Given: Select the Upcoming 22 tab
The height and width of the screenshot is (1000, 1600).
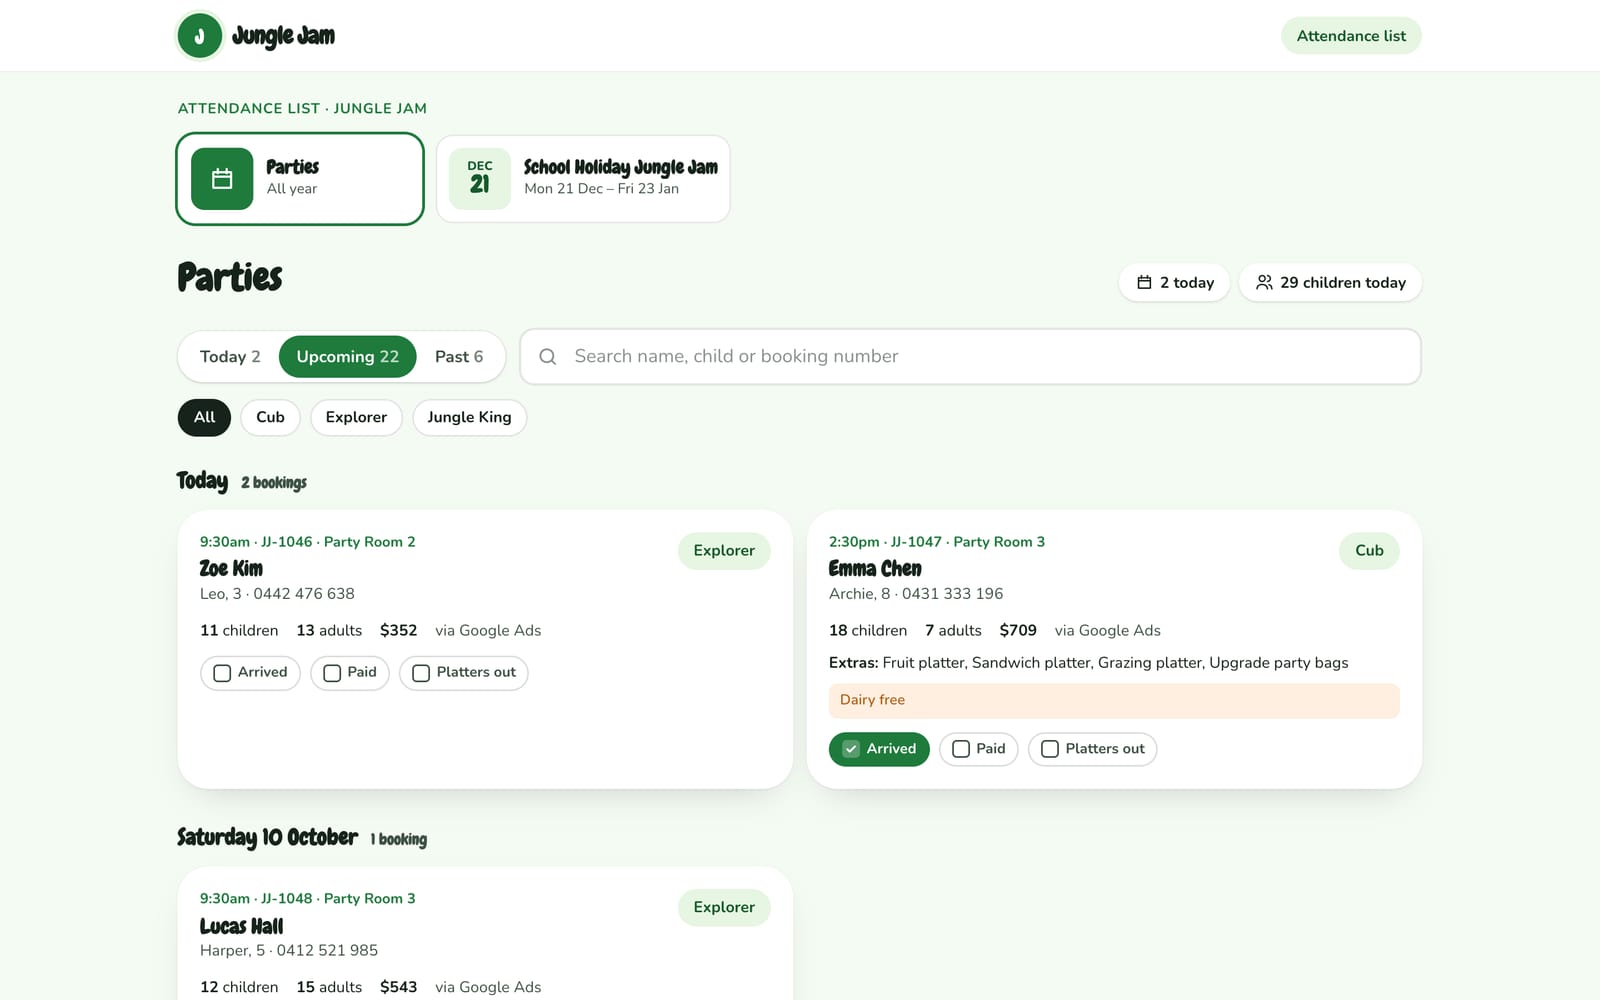Looking at the screenshot, I should (347, 357).
